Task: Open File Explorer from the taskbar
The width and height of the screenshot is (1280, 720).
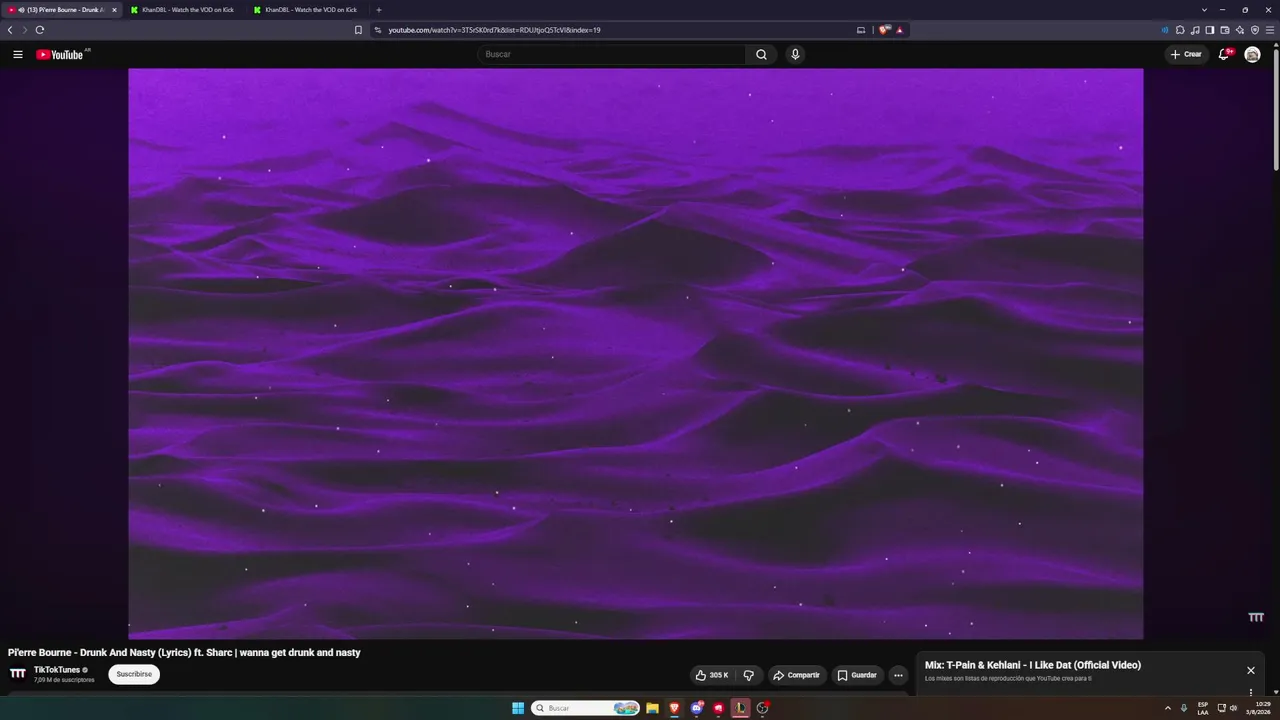Action: pos(652,708)
